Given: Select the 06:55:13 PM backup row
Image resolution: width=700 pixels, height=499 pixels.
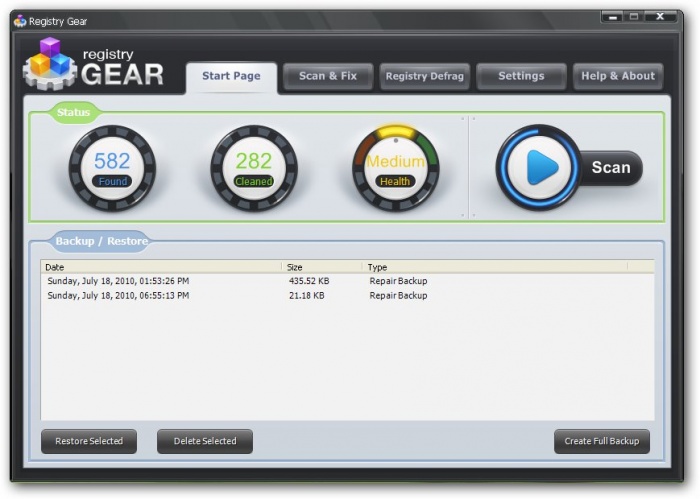Looking at the screenshot, I should 347,295.
